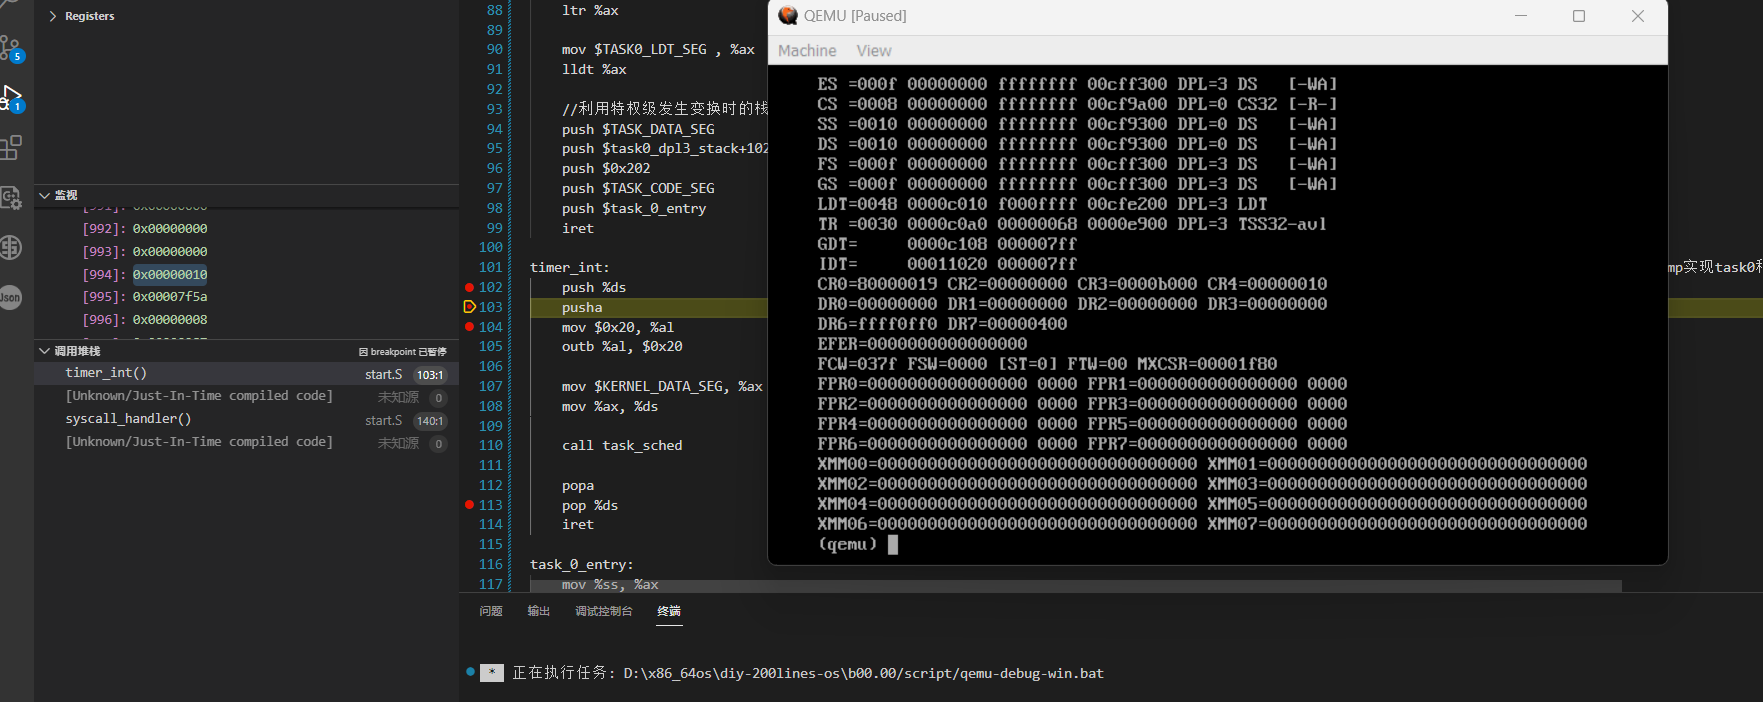
Task: Click the (qemu) prompt in QEMU monitor
Action: [847, 544]
